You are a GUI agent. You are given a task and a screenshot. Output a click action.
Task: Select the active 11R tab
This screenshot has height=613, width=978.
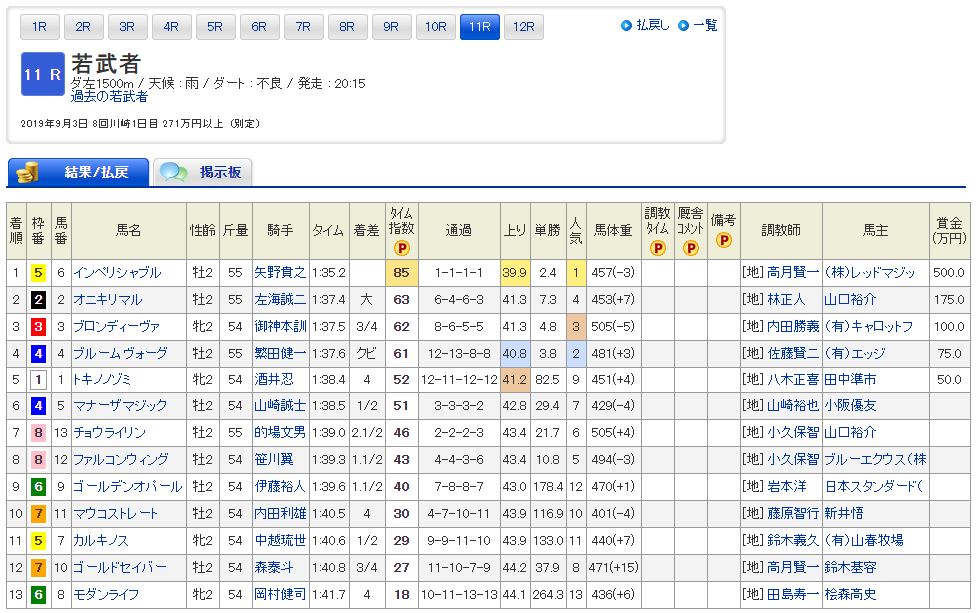point(480,27)
